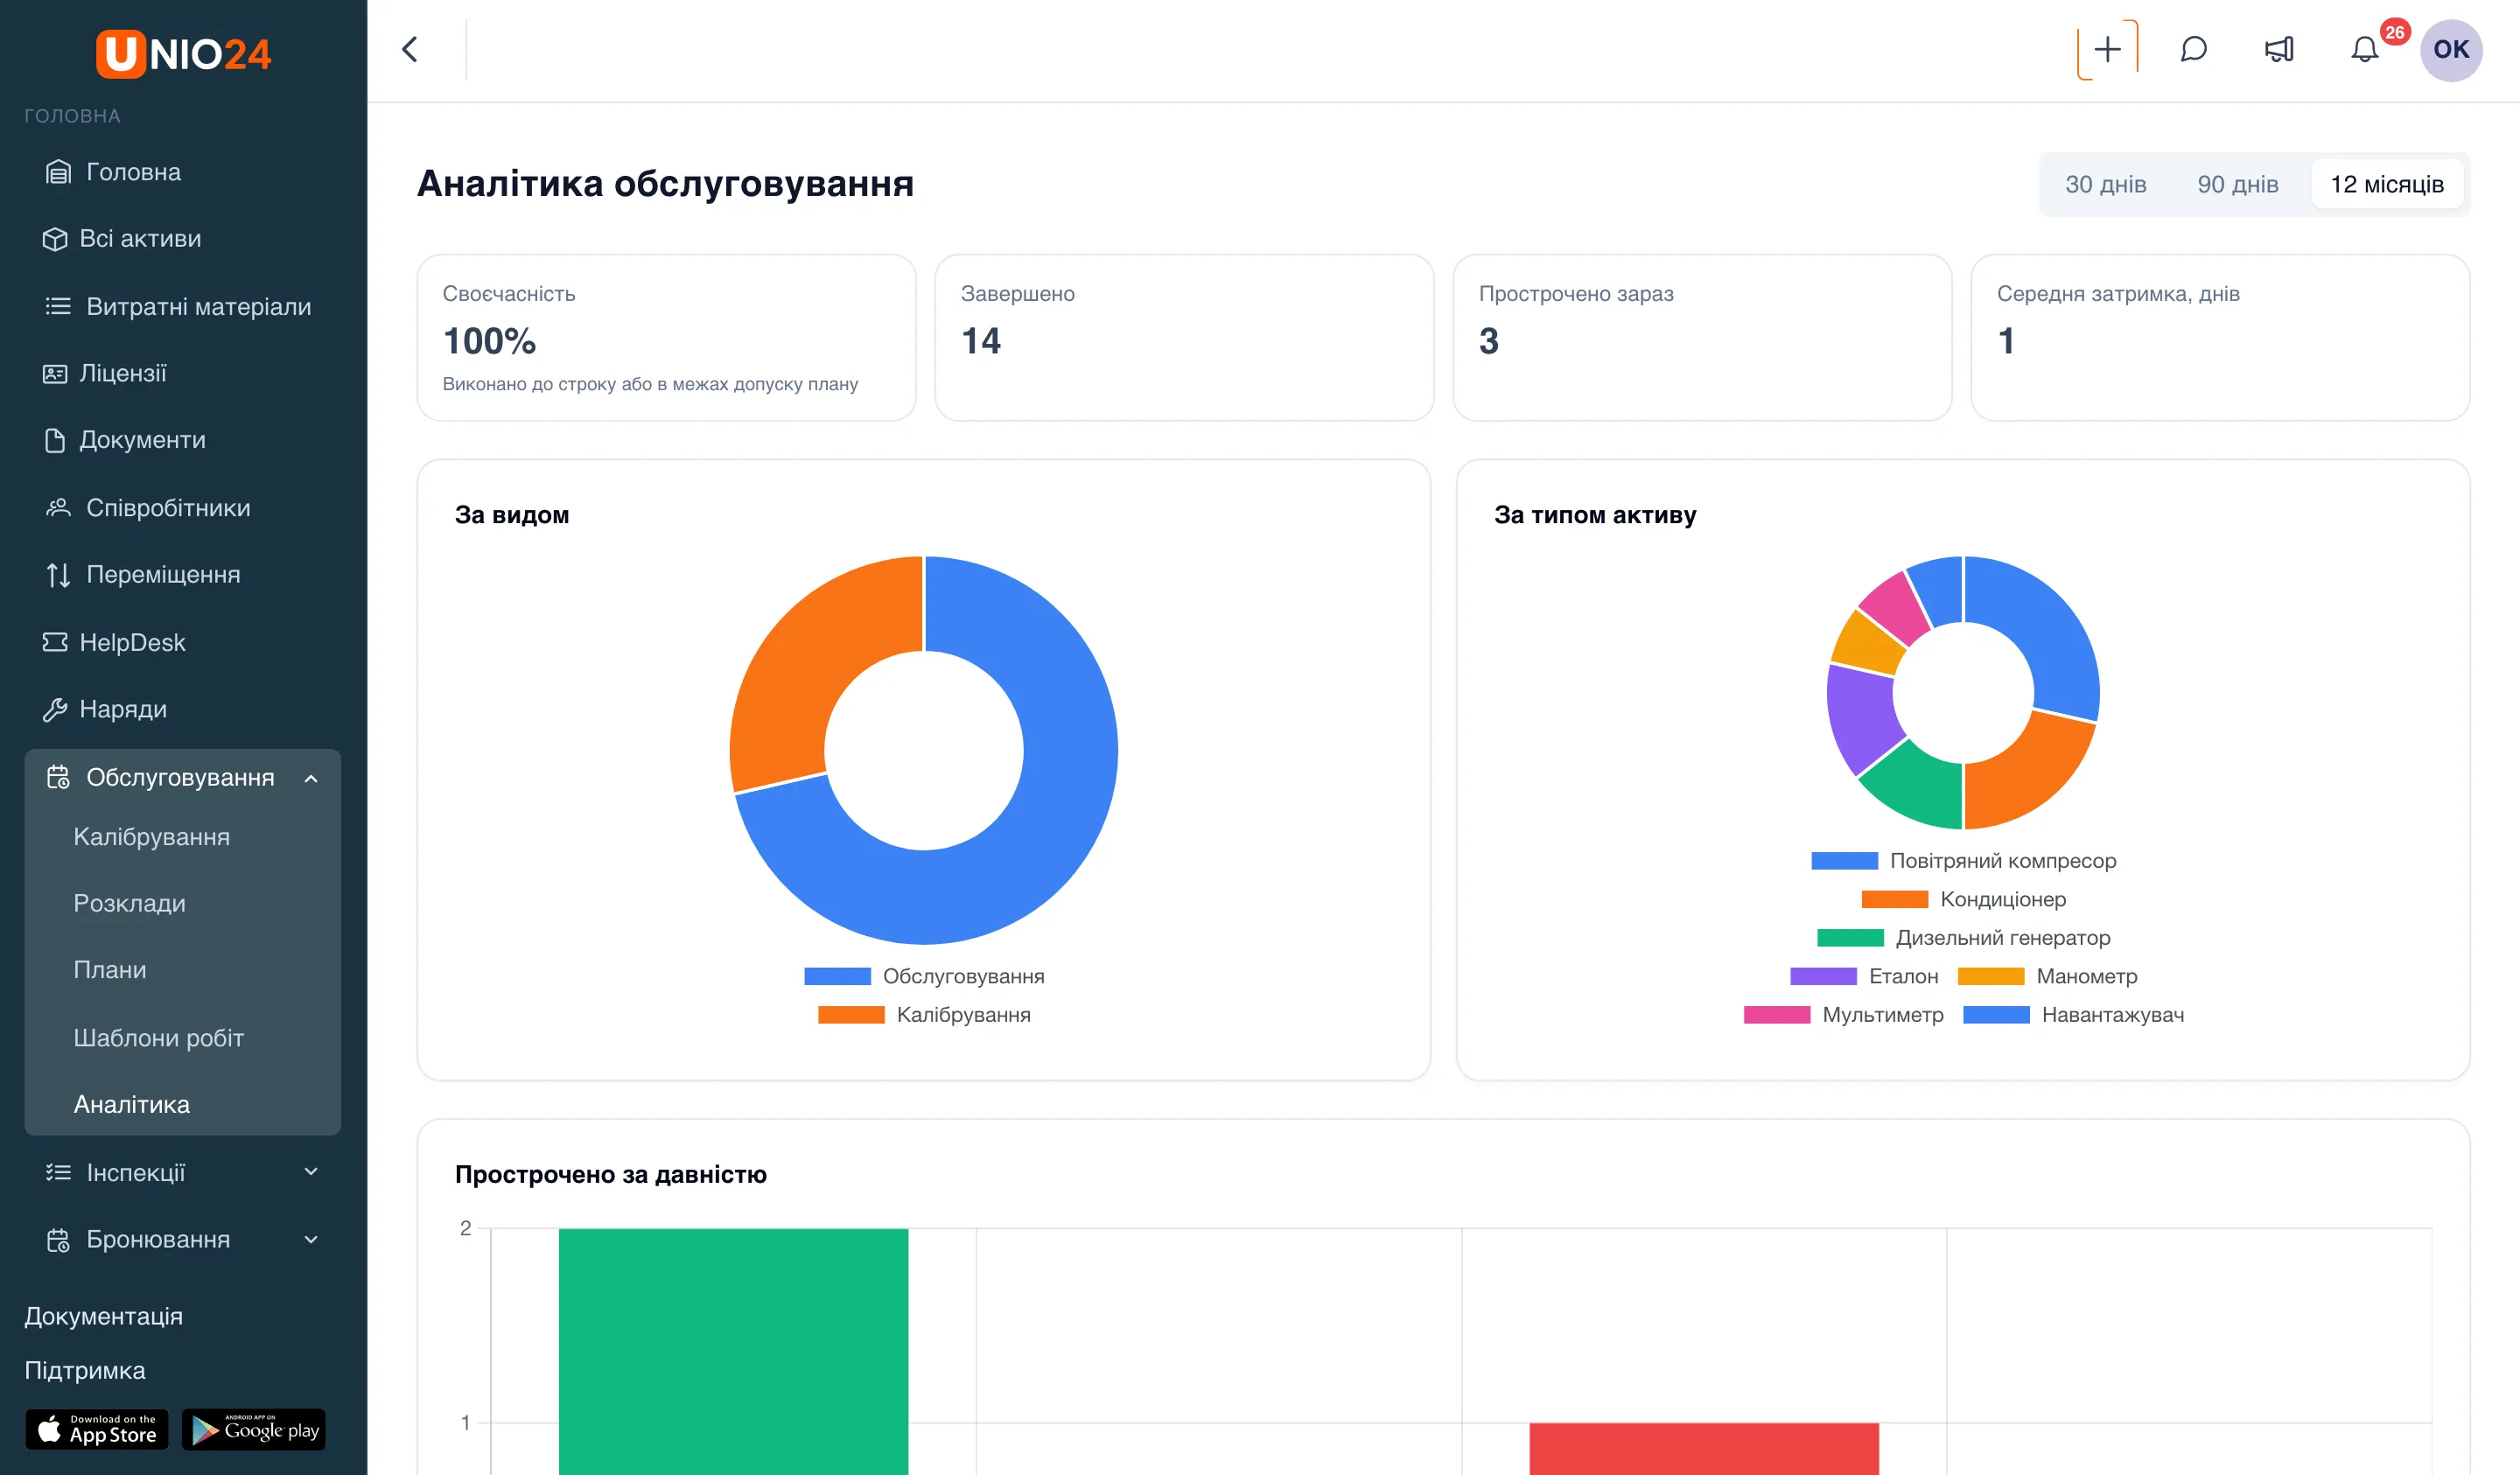
Task: Open the Підтримка link
Action: [84, 1370]
